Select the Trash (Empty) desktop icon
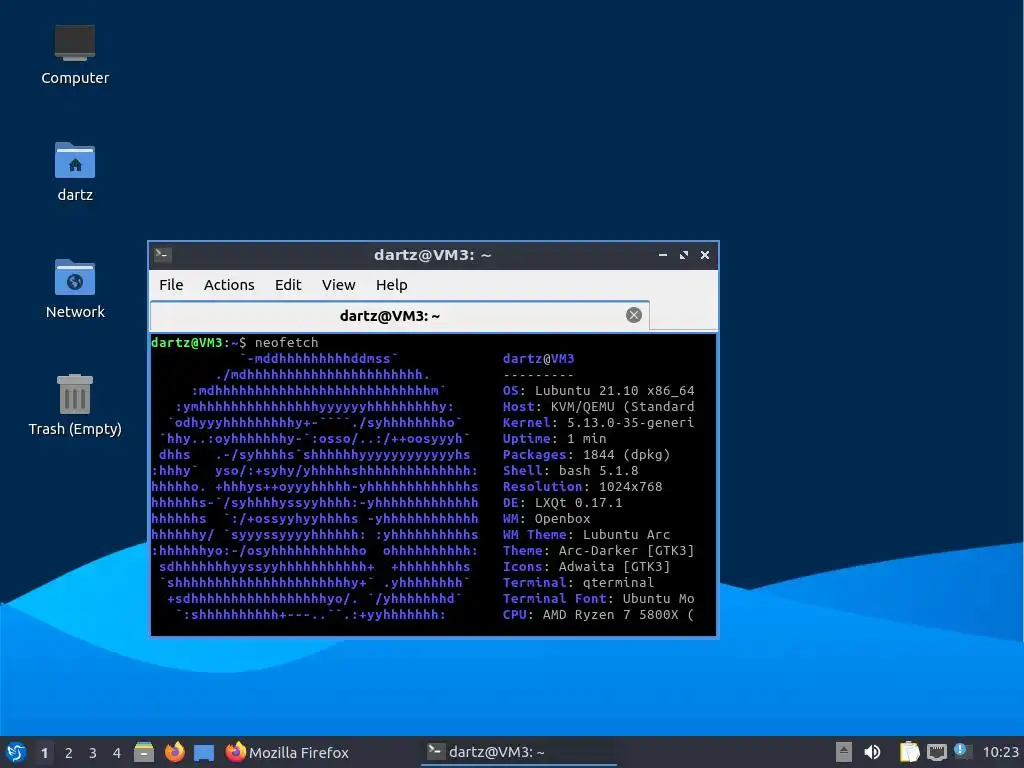1024x768 pixels. [75, 405]
